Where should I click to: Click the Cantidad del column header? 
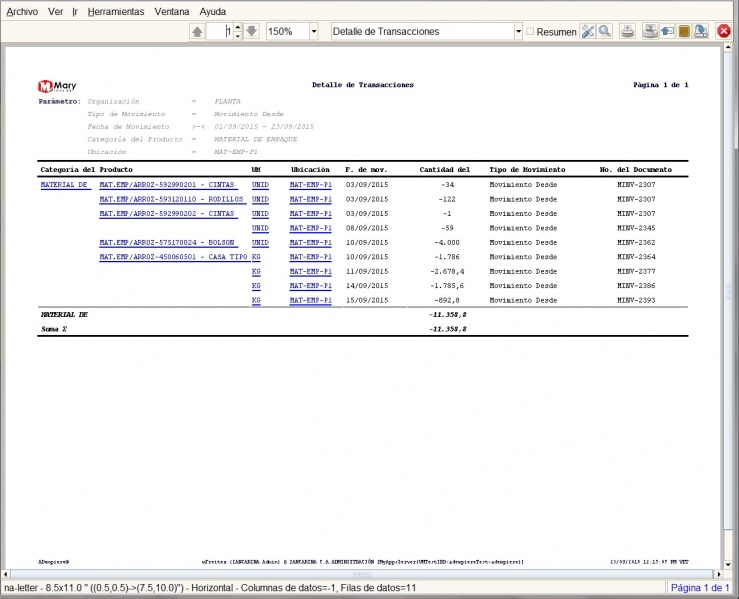pos(444,170)
